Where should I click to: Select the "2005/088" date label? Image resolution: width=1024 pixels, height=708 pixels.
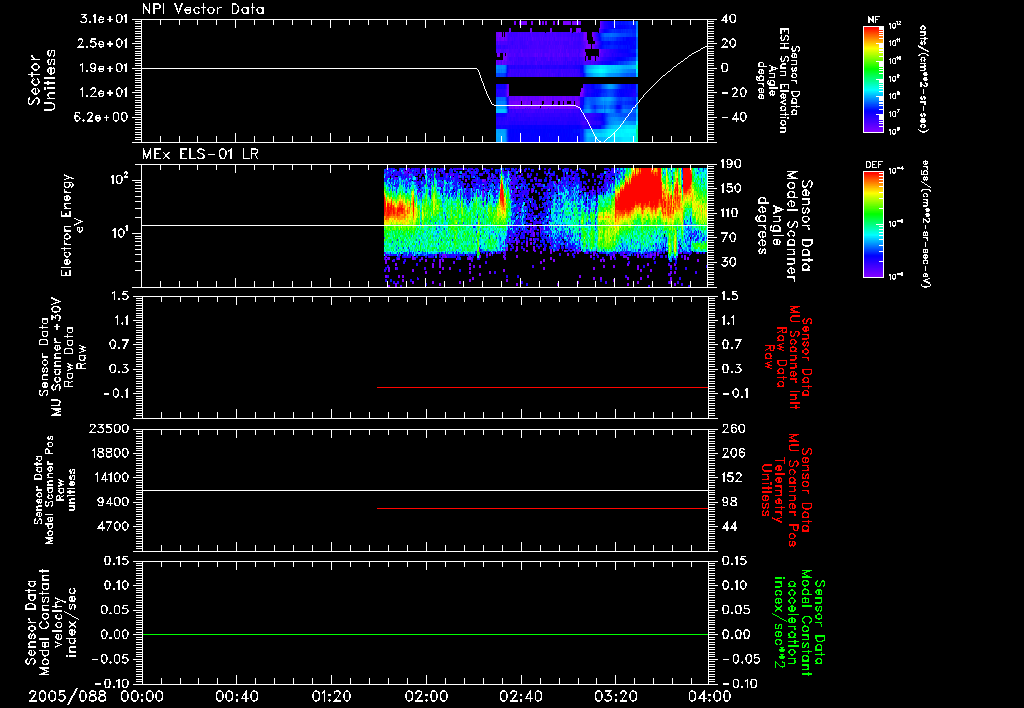pyautogui.click(x=67, y=696)
